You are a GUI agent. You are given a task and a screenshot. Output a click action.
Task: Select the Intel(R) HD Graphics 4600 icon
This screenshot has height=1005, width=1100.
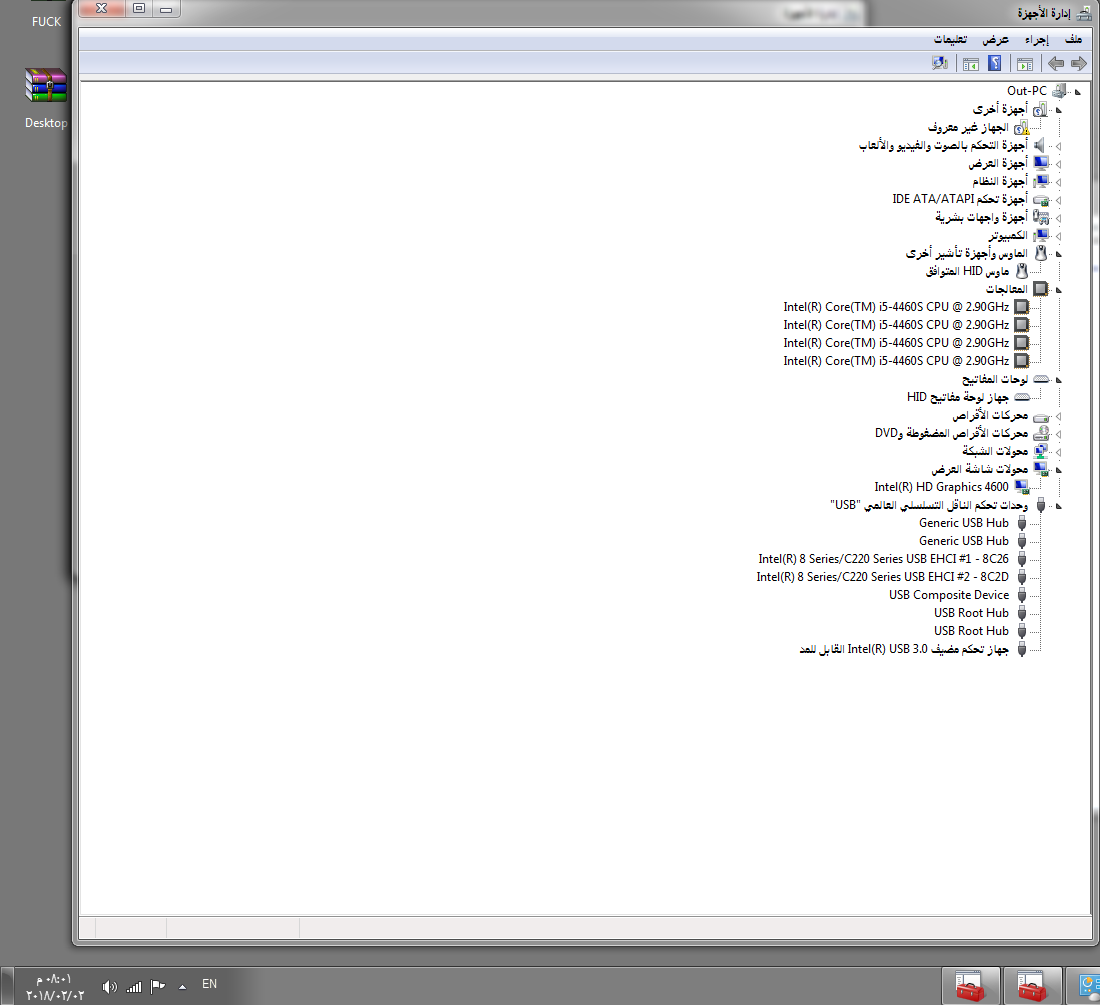(x=1022, y=487)
